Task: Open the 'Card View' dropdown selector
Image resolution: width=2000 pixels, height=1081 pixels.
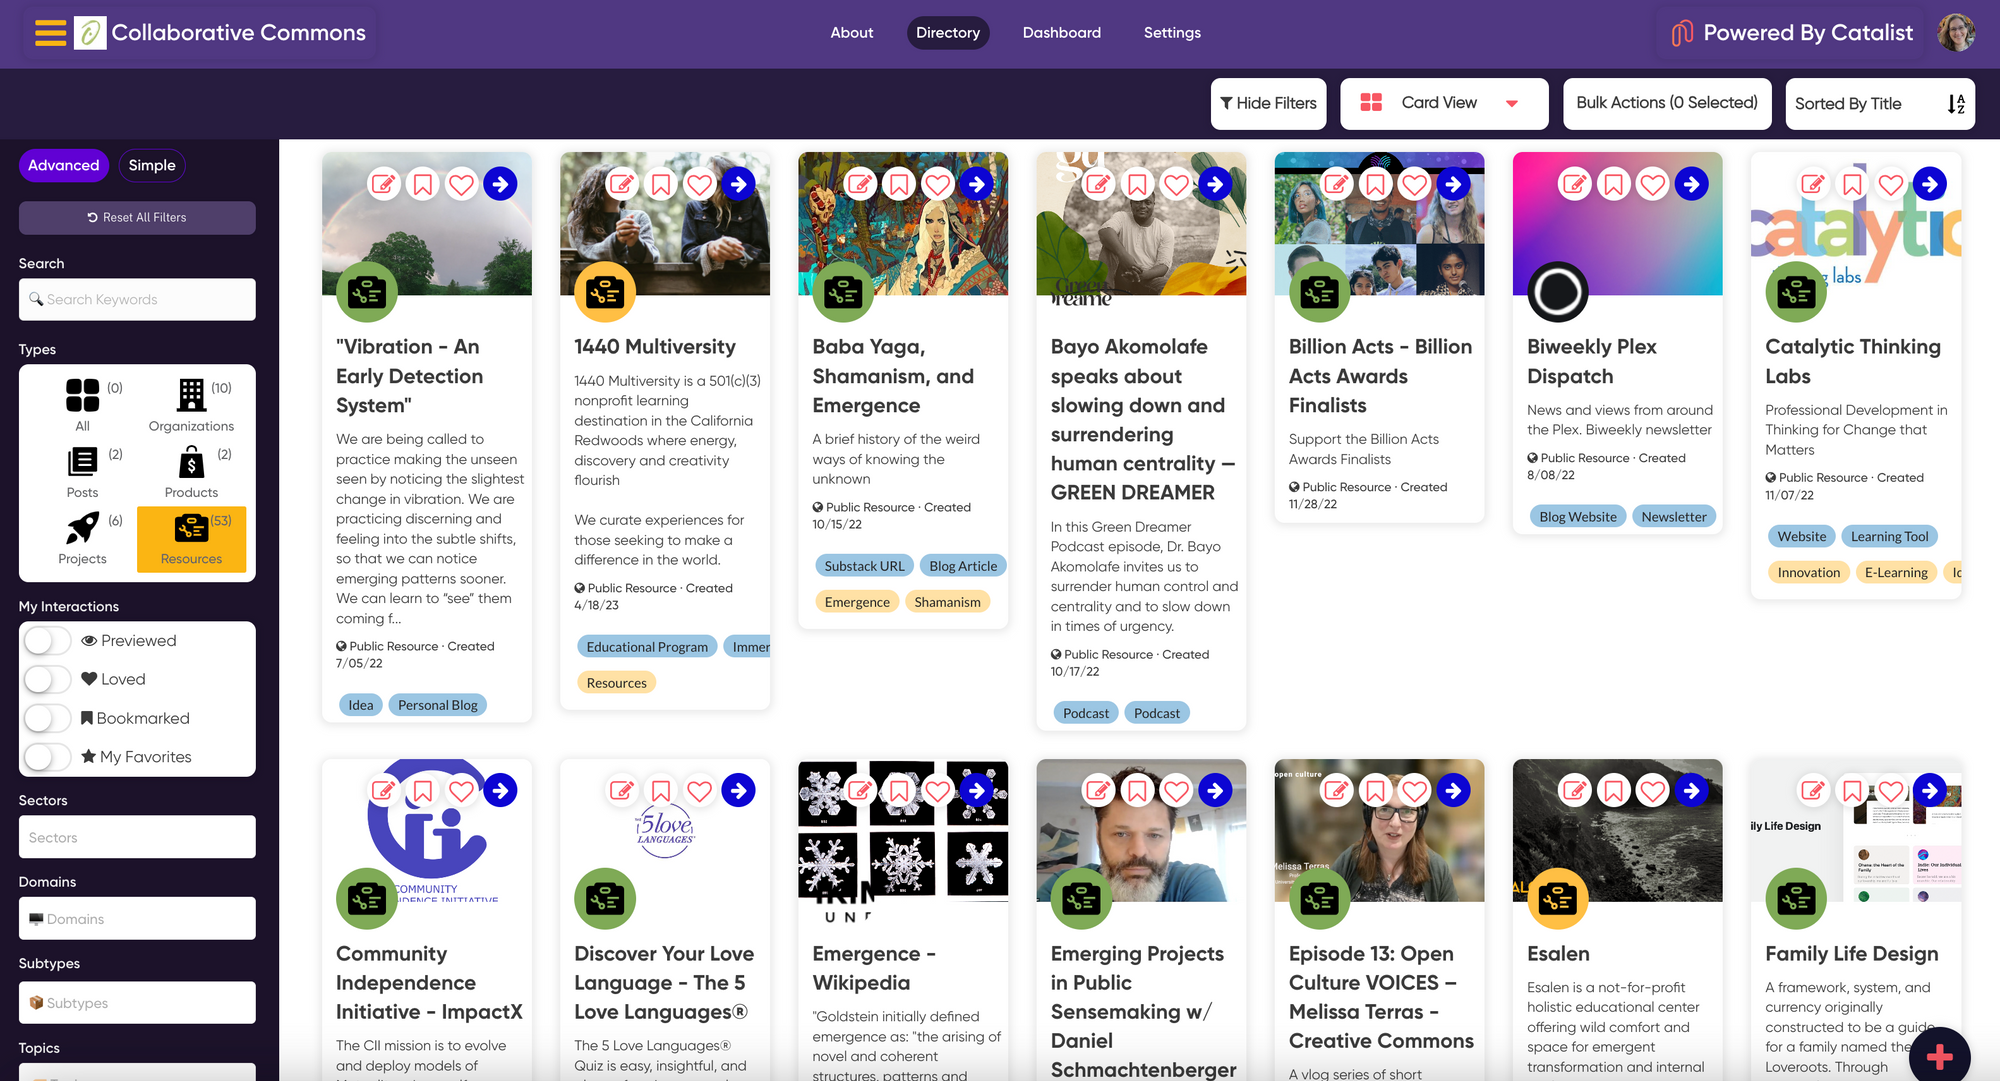Action: click(x=1514, y=103)
